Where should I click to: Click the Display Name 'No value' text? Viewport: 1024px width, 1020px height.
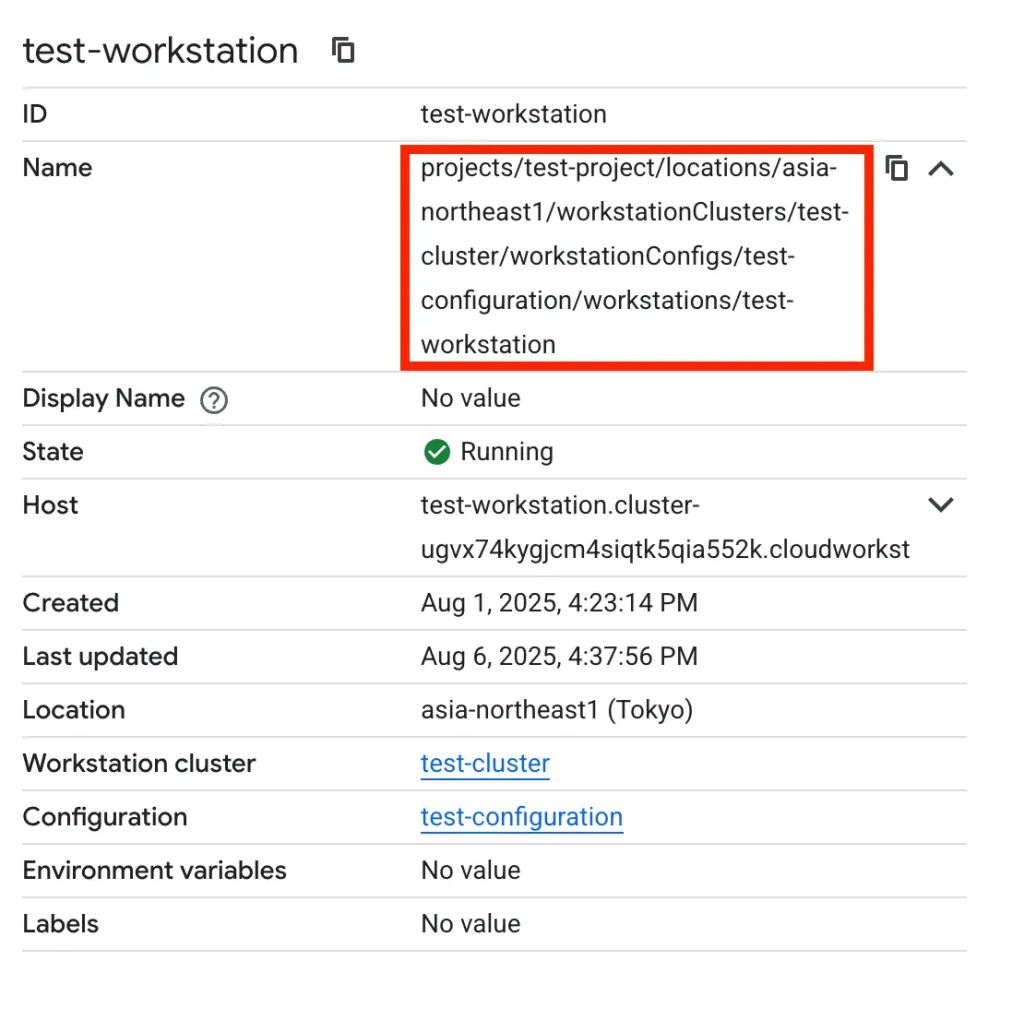point(470,398)
